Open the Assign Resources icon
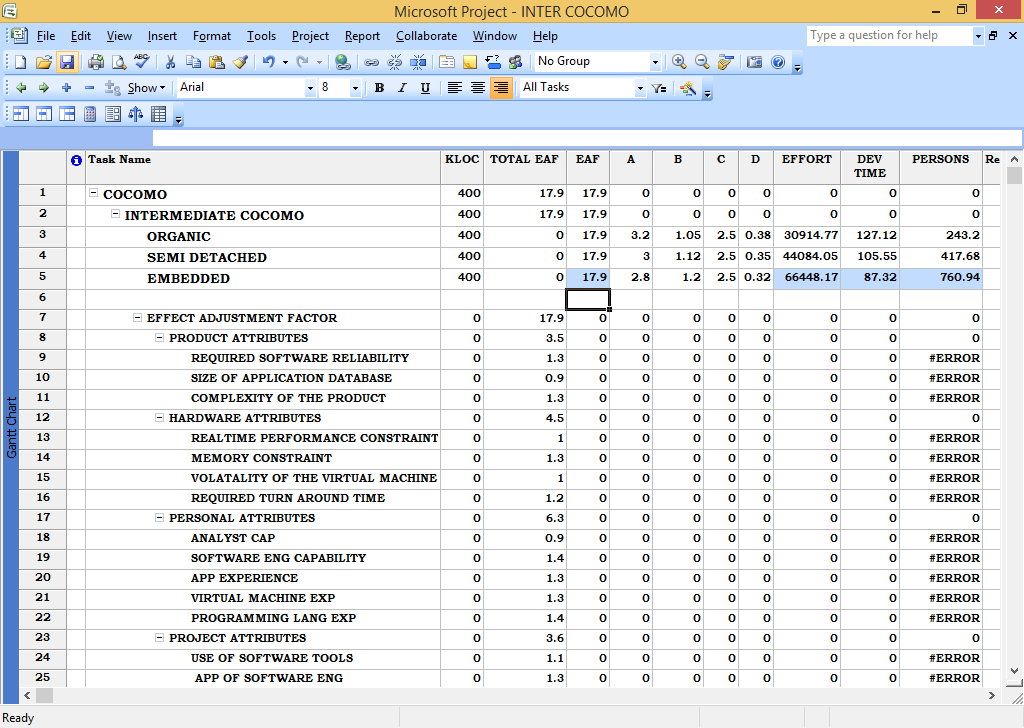The width and height of the screenshot is (1024, 728). click(516, 61)
